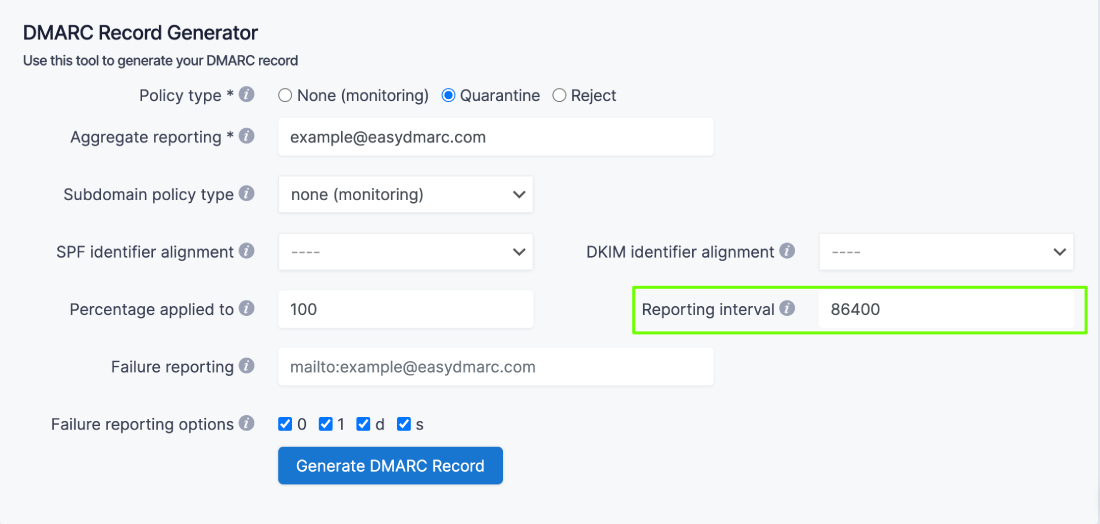Click the info icon beside Percentage applied to
This screenshot has width=1100, height=524.
click(246, 309)
